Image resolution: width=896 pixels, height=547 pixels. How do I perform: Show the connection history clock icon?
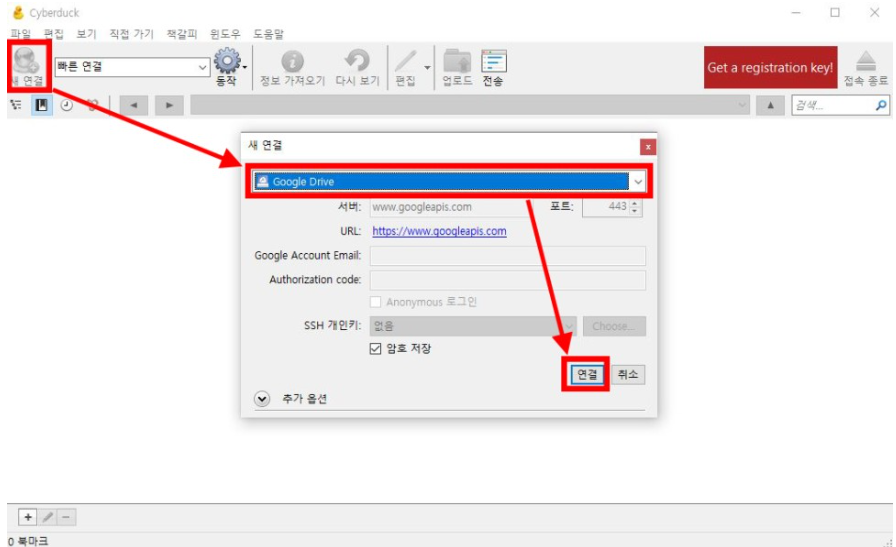click(67, 105)
